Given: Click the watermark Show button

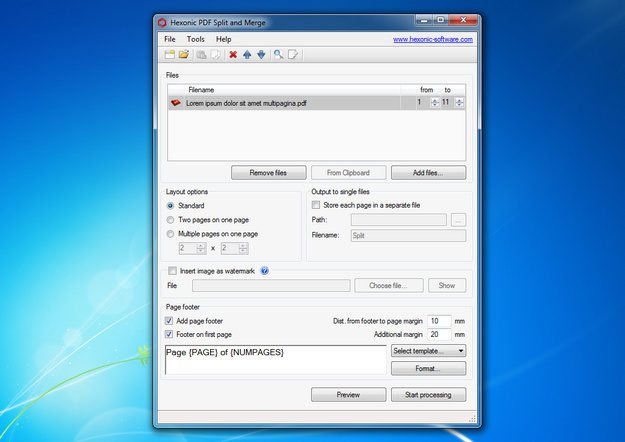Looking at the screenshot, I should click(x=447, y=285).
